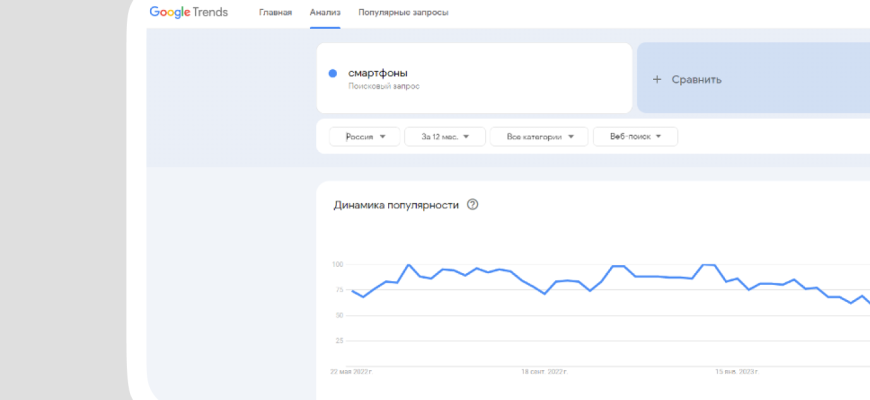This screenshot has width=870, height=400.
Task: Switch to the Анализ tab
Action: tap(325, 13)
